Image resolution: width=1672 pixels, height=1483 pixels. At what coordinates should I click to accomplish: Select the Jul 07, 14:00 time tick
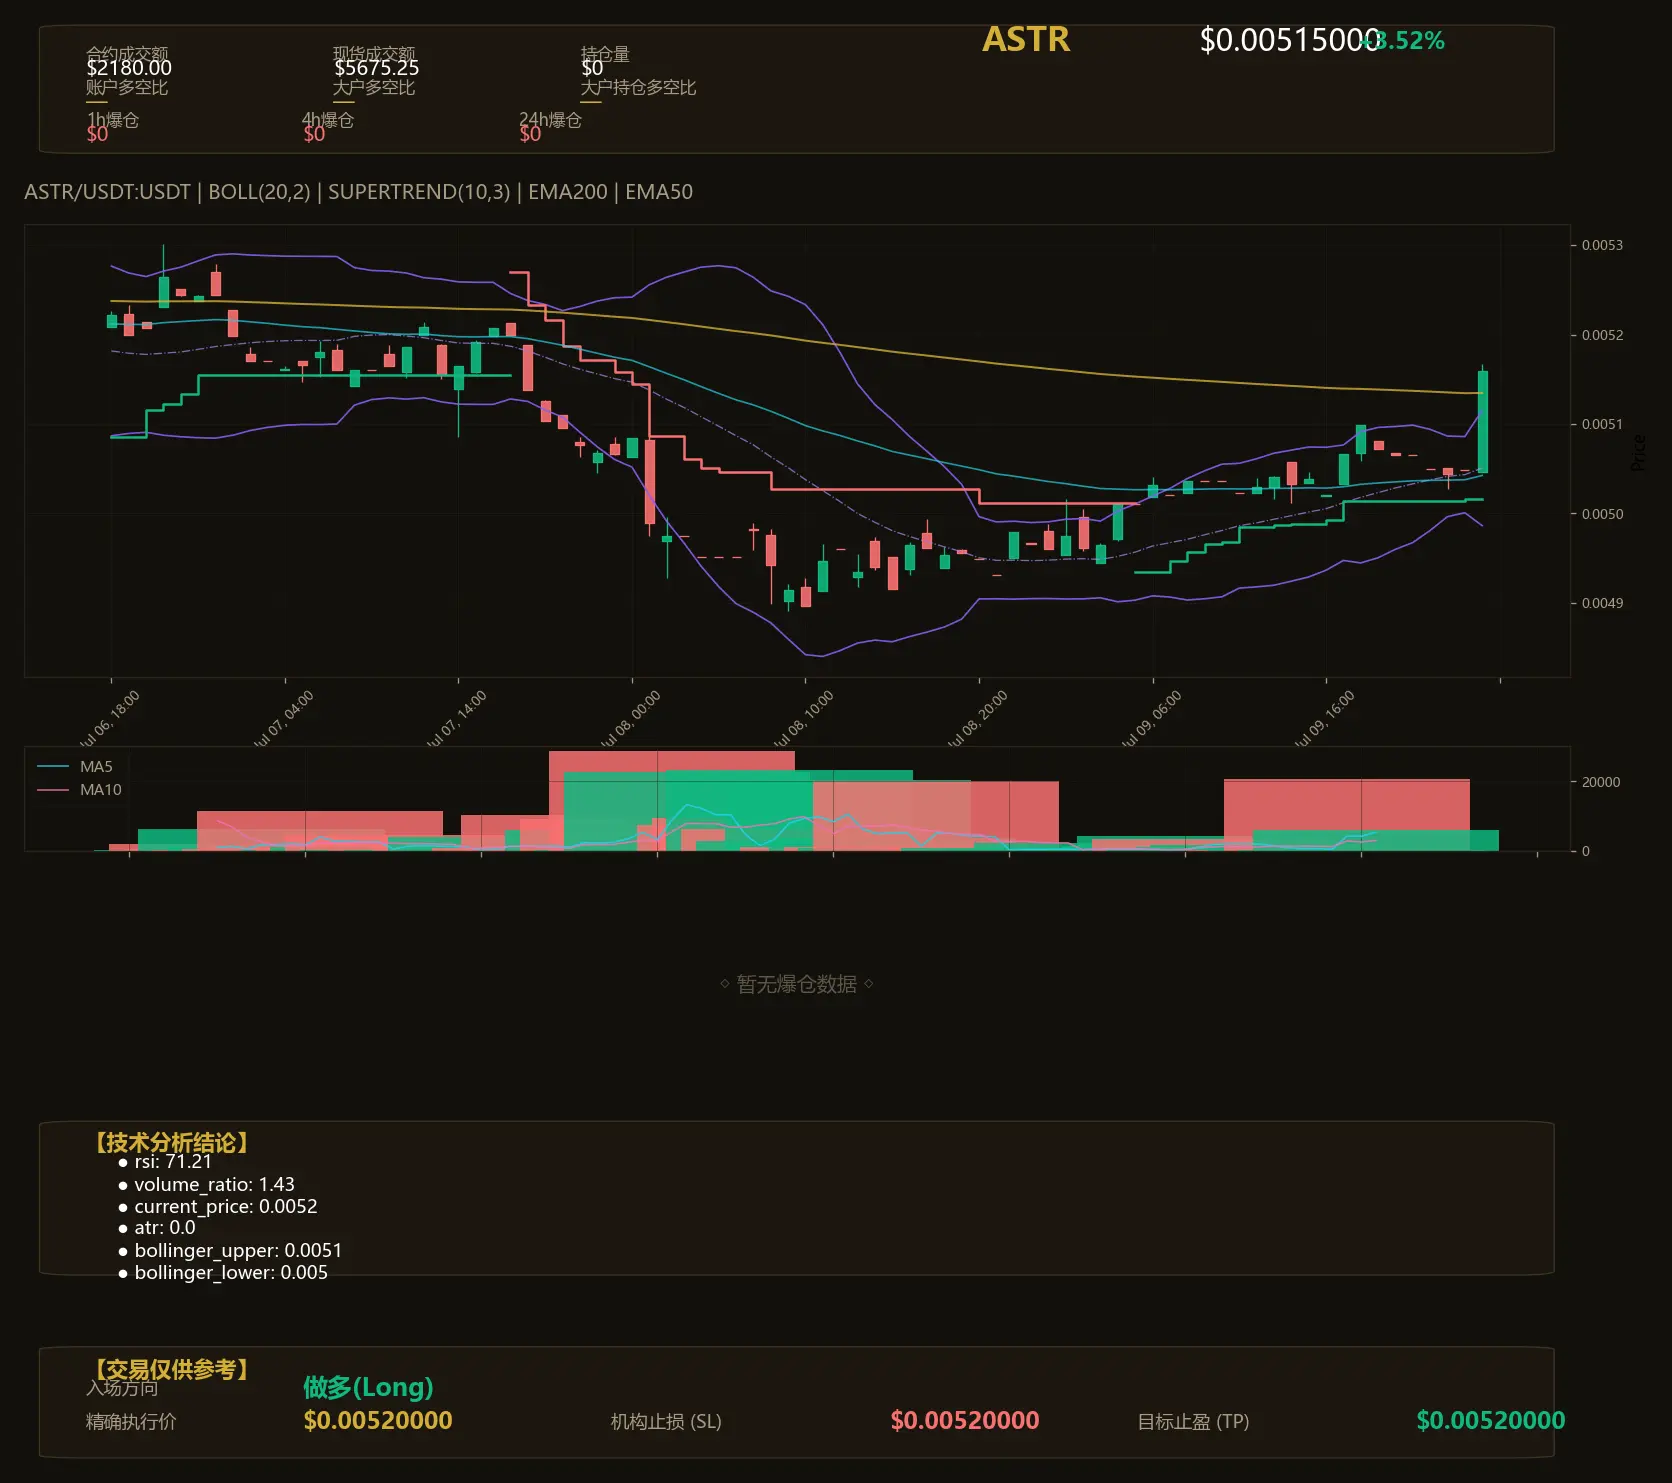tap(456, 720)
